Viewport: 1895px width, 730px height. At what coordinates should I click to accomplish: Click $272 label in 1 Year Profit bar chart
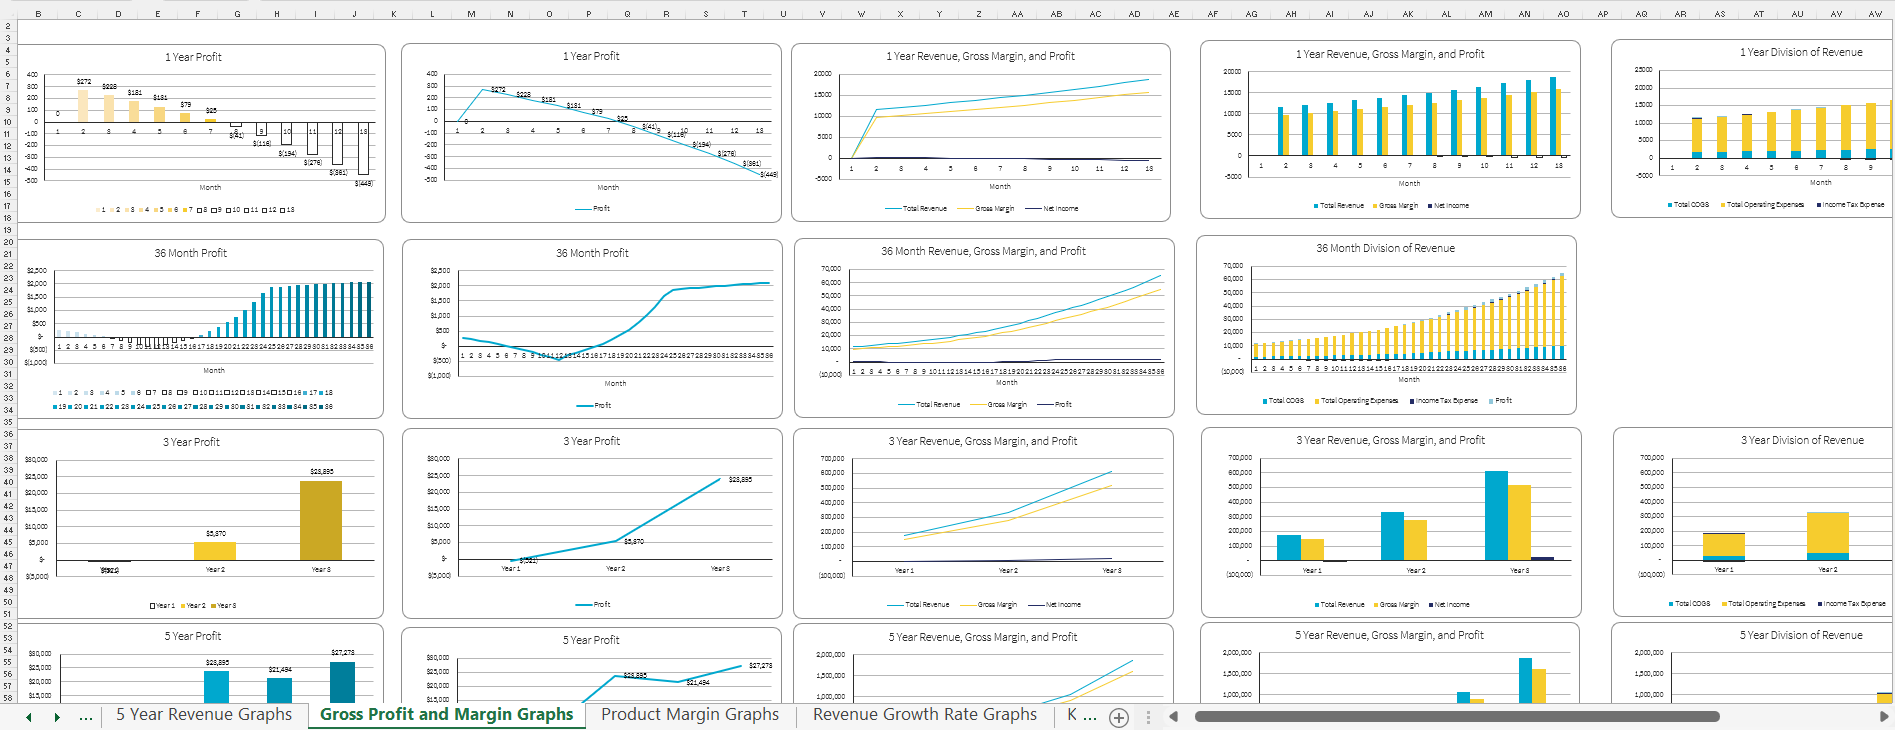point(84,82)
